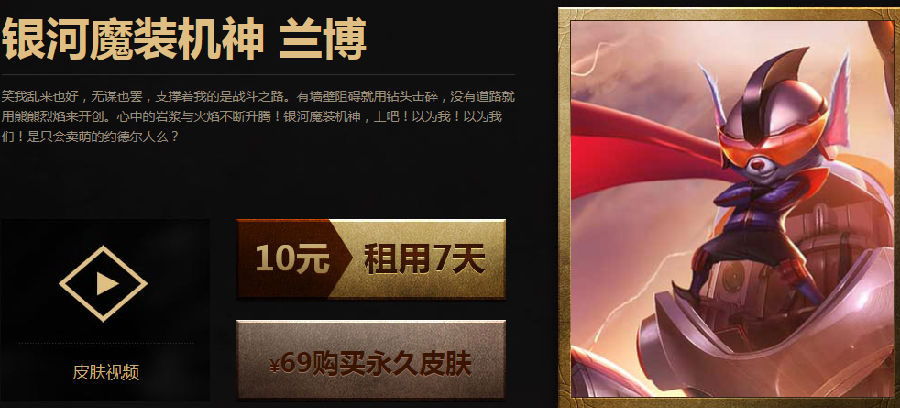
Task: Click the dotted divider above 皮肤视频
Action: (106, 343)
